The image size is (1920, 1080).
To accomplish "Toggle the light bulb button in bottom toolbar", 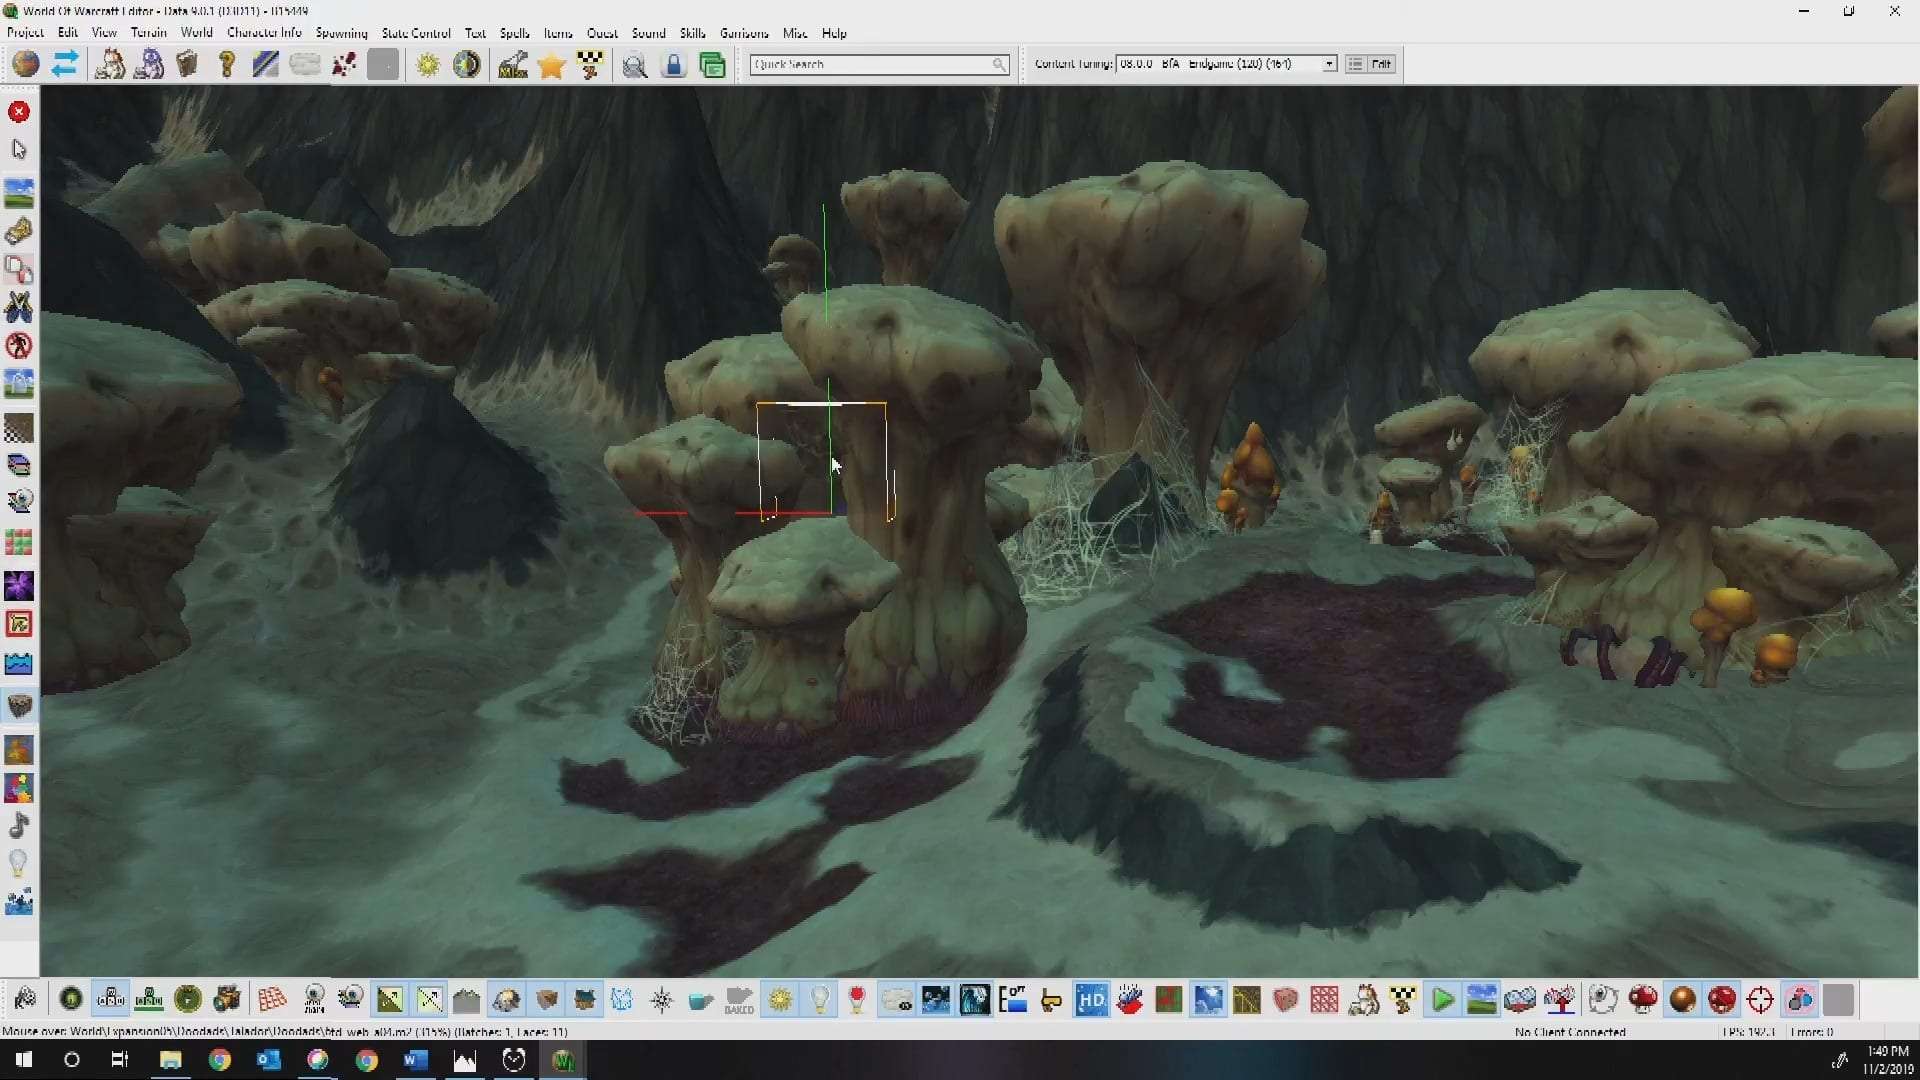I will (819, 1000).
